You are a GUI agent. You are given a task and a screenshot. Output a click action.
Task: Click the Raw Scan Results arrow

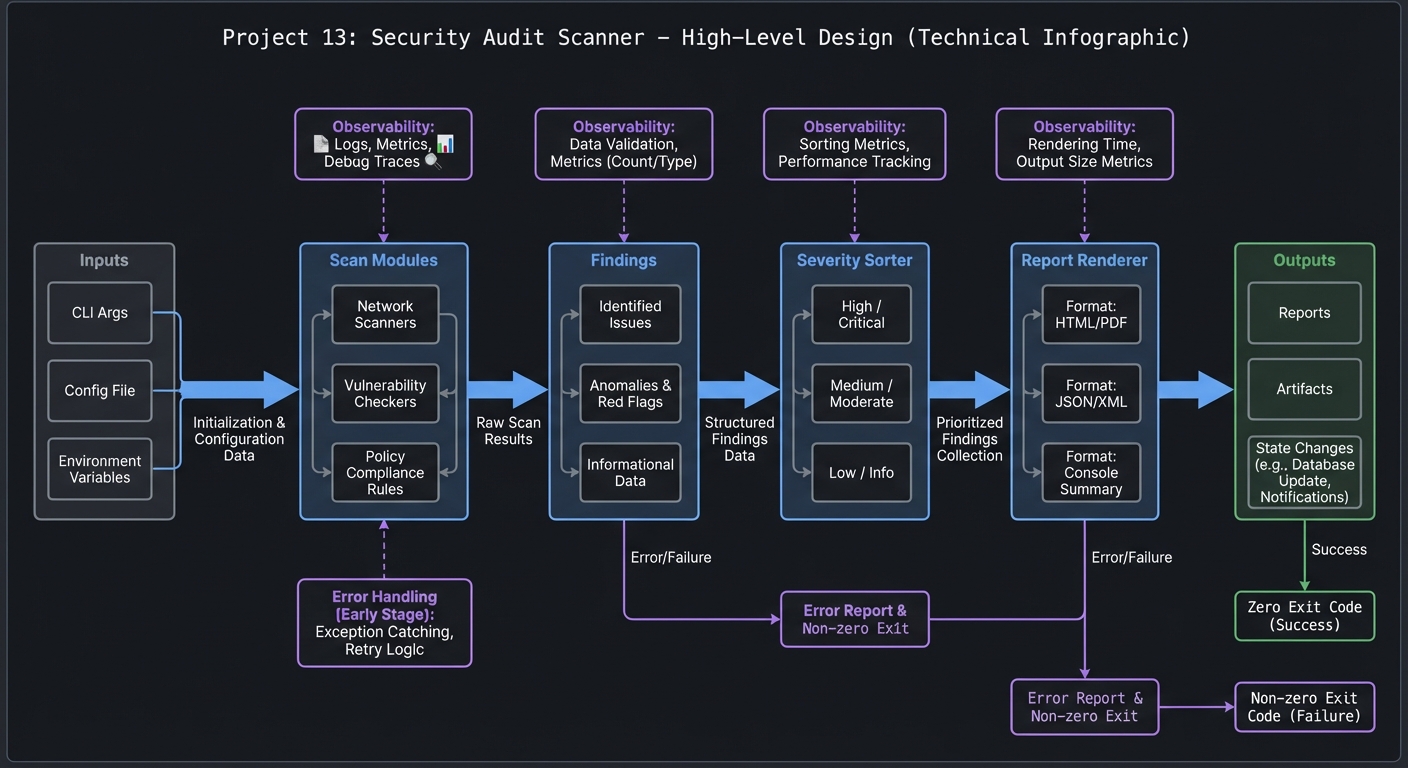pyautogui.click(x=510, y=390)
